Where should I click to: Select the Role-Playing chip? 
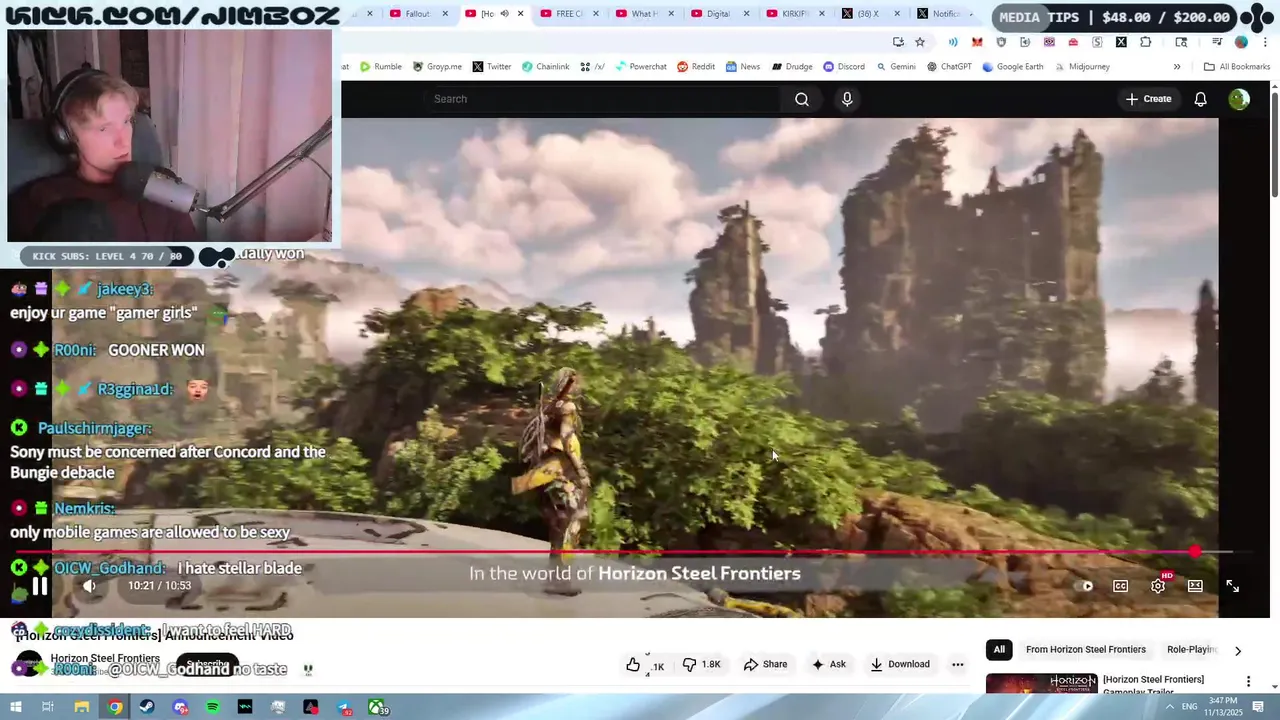click(x=1192, y=649)
